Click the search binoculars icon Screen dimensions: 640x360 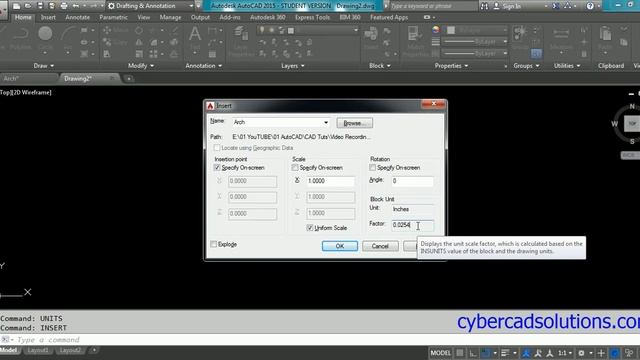484,6
